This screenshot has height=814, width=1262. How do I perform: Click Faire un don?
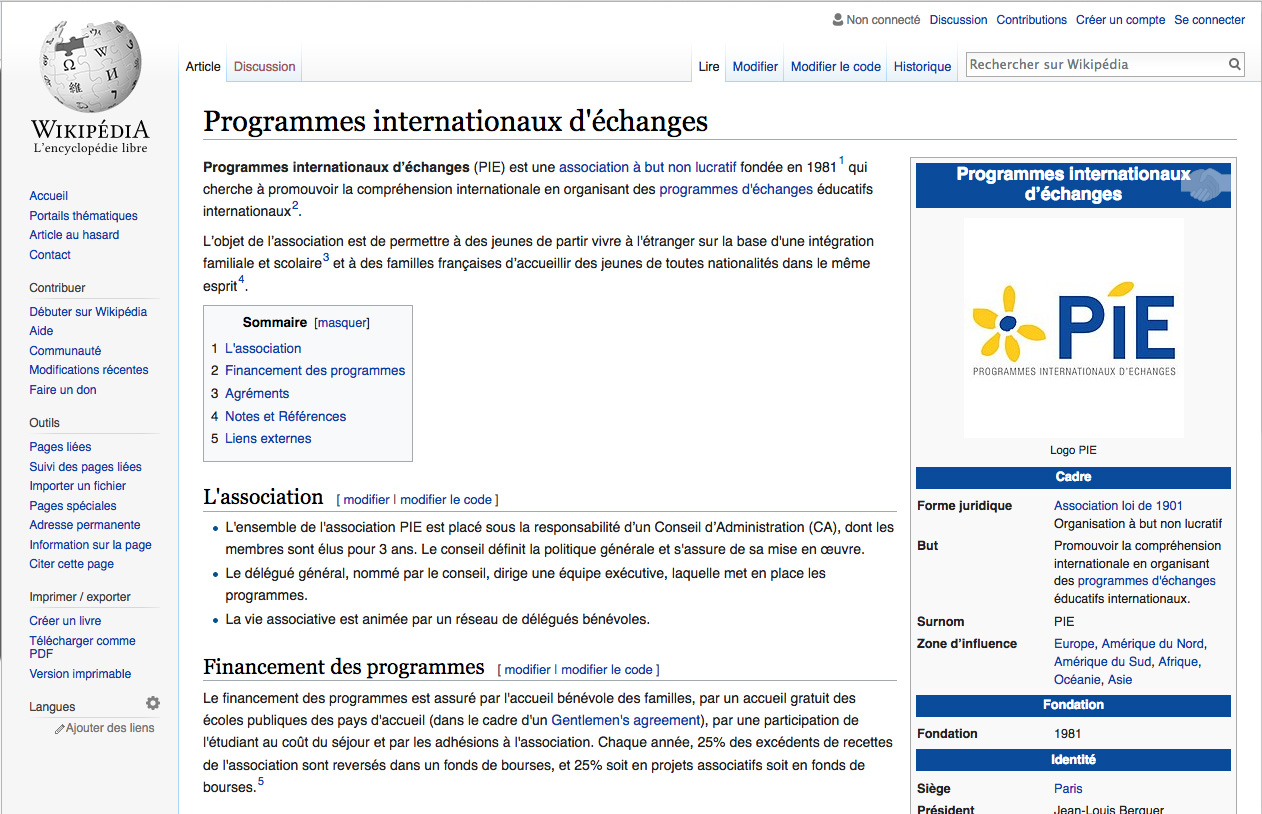click(63, 390)
